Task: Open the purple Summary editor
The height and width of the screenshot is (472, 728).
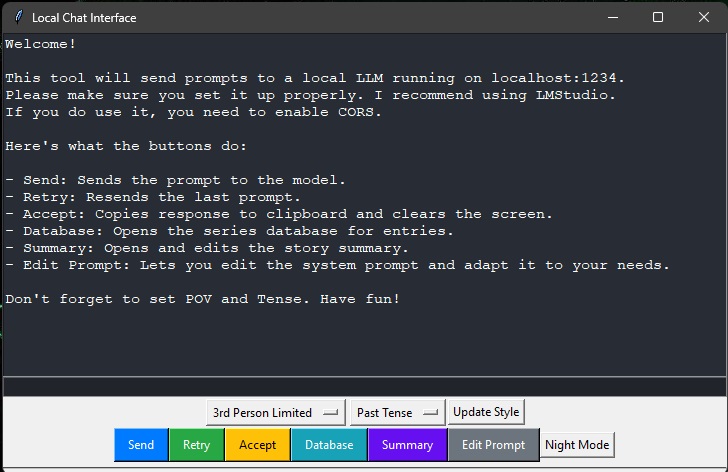Action: click(407, 445)
